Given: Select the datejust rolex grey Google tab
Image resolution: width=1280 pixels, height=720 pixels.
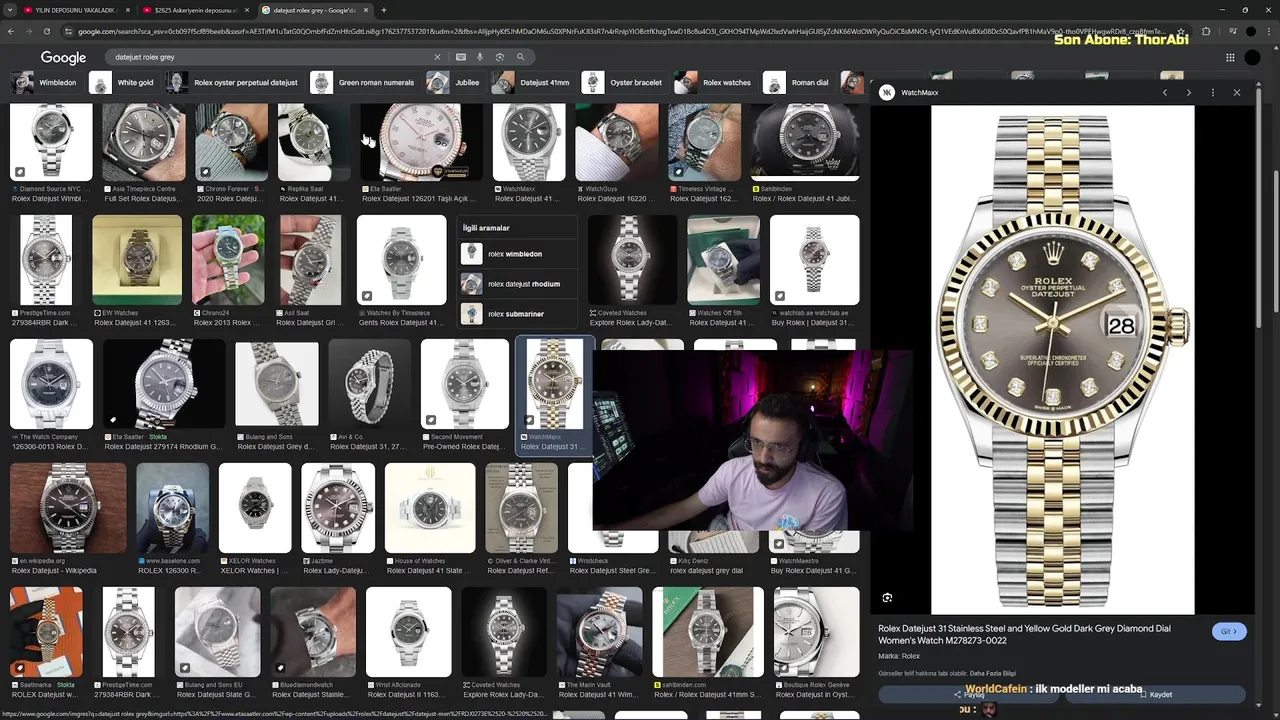Looking at the screenshot, I should click(314, 10).
